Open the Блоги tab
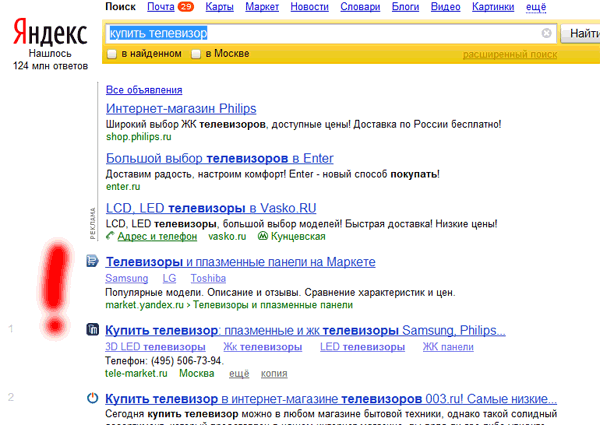600x425 pixels. tap(405, 7)
